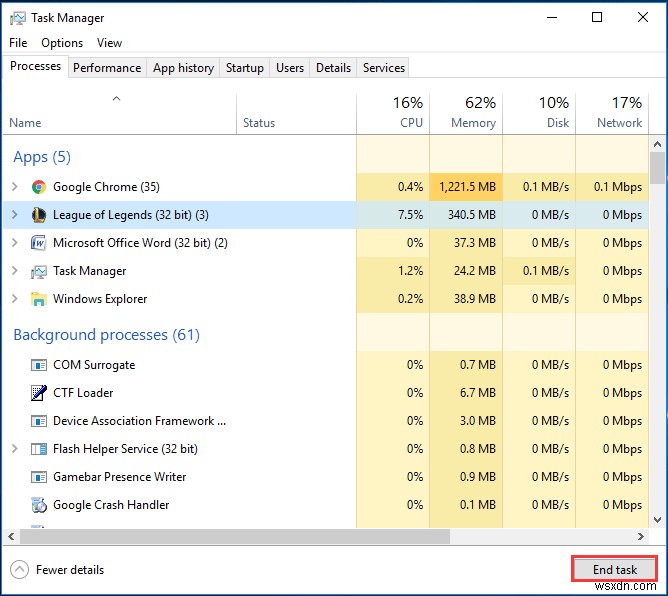Click the Google Chrome icon in Apps list
The width and height of the screenshot is (668, 596).
tap(39, 187)
